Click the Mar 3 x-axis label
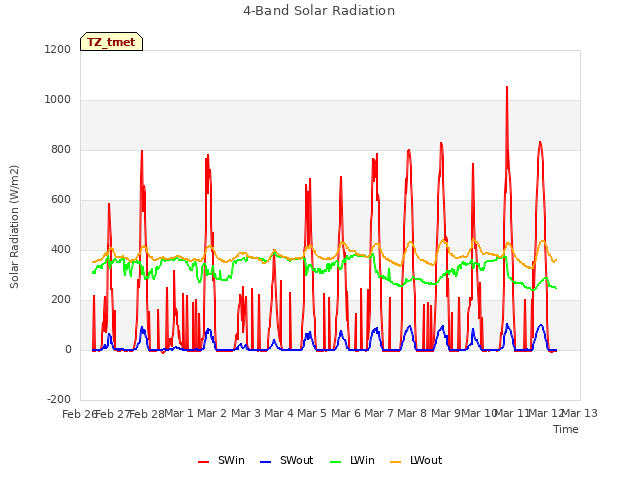 point(246,413)
